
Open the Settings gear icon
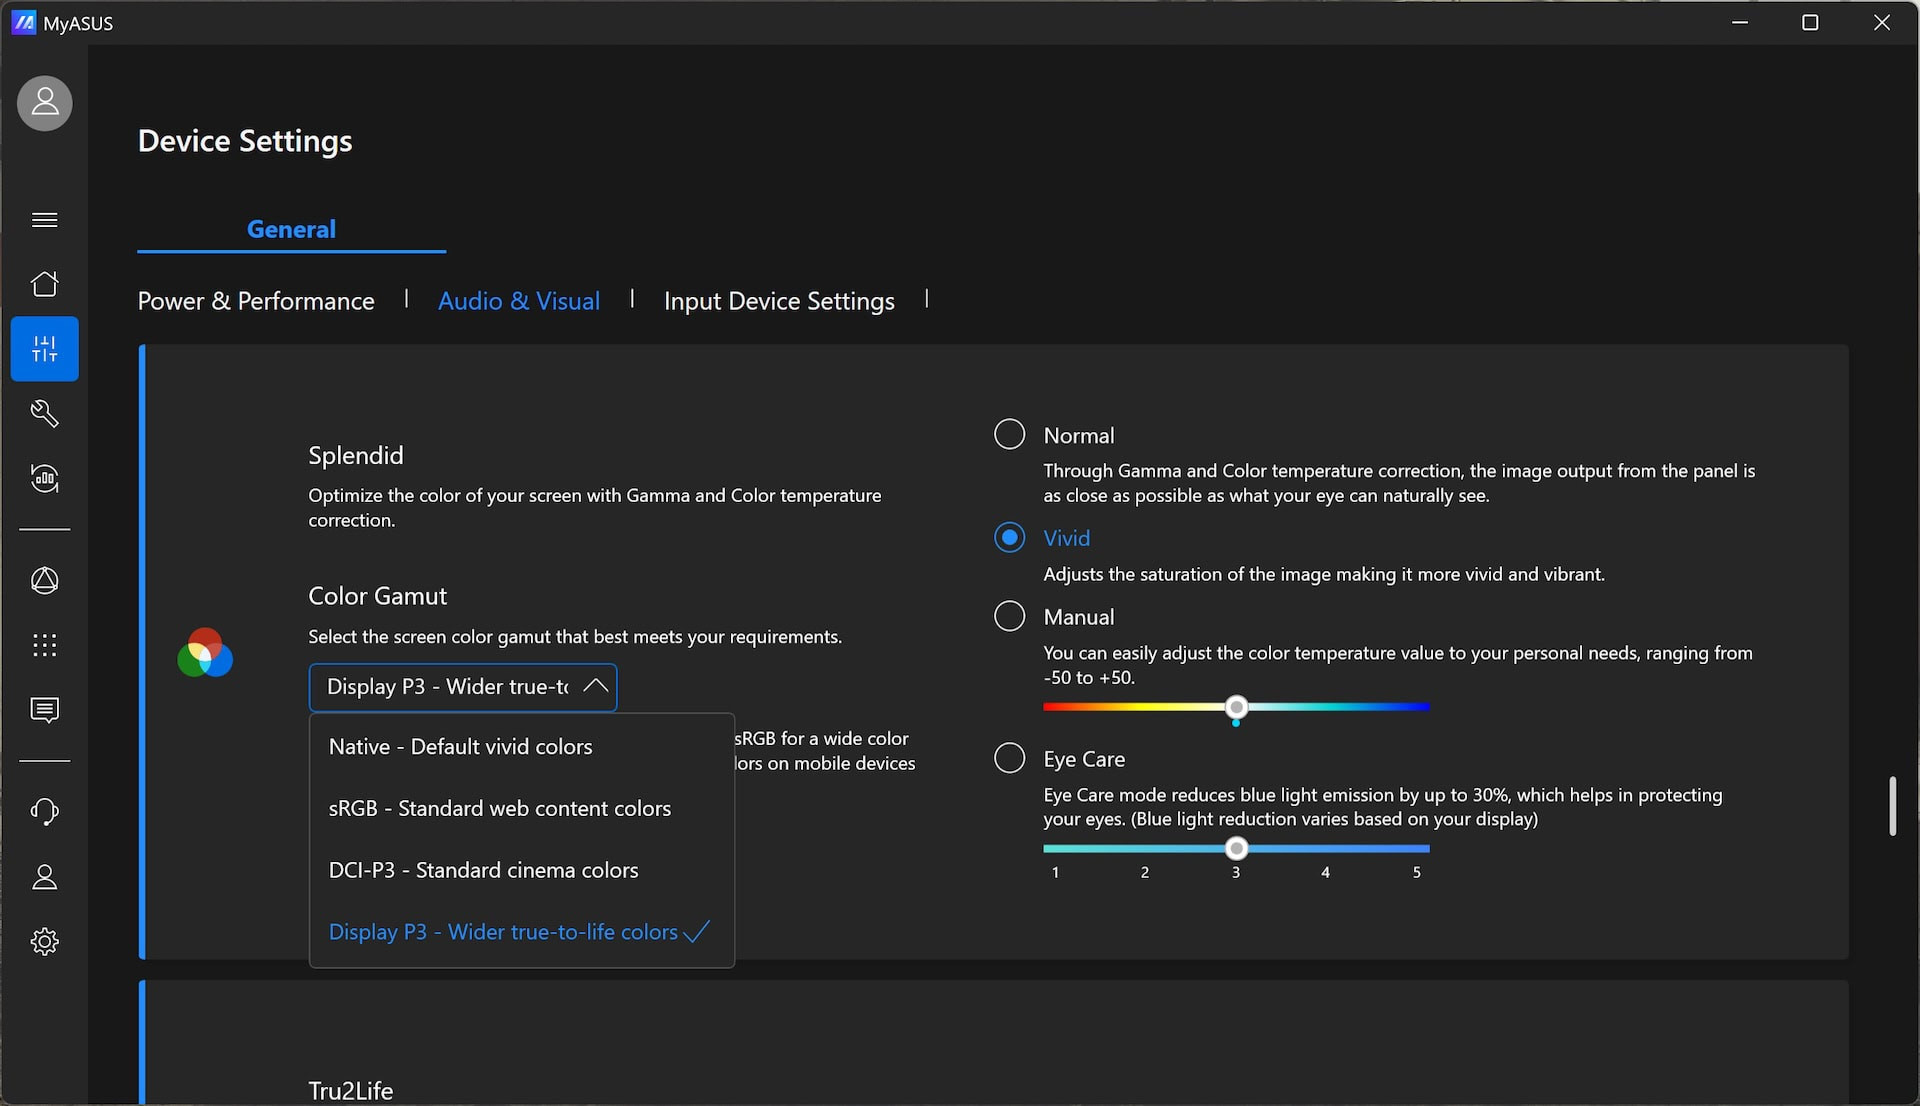coord(45,942)
